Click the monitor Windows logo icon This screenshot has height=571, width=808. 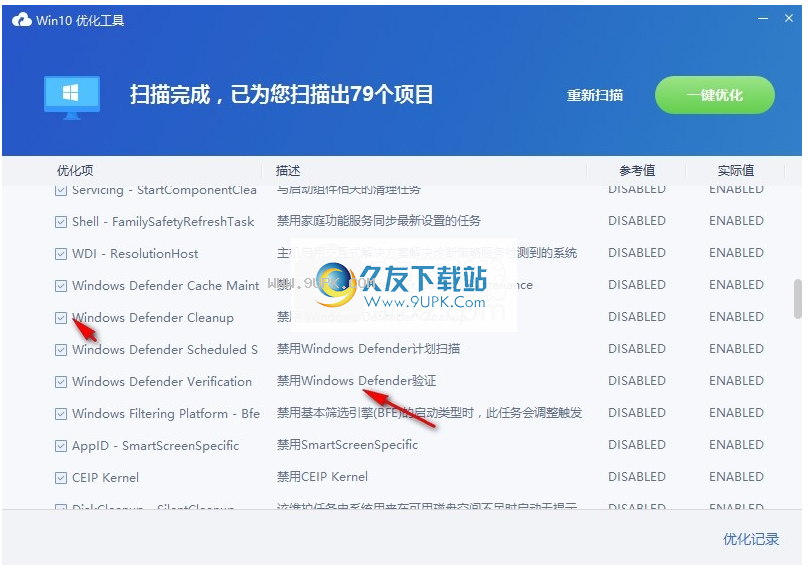pos(72,97)
